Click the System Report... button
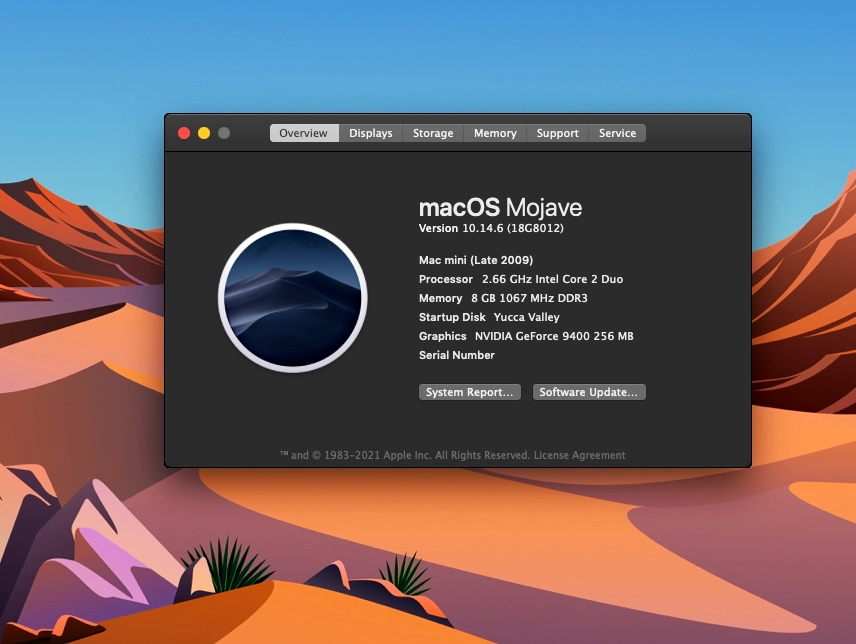856x644 pixels. coord(469,392)
